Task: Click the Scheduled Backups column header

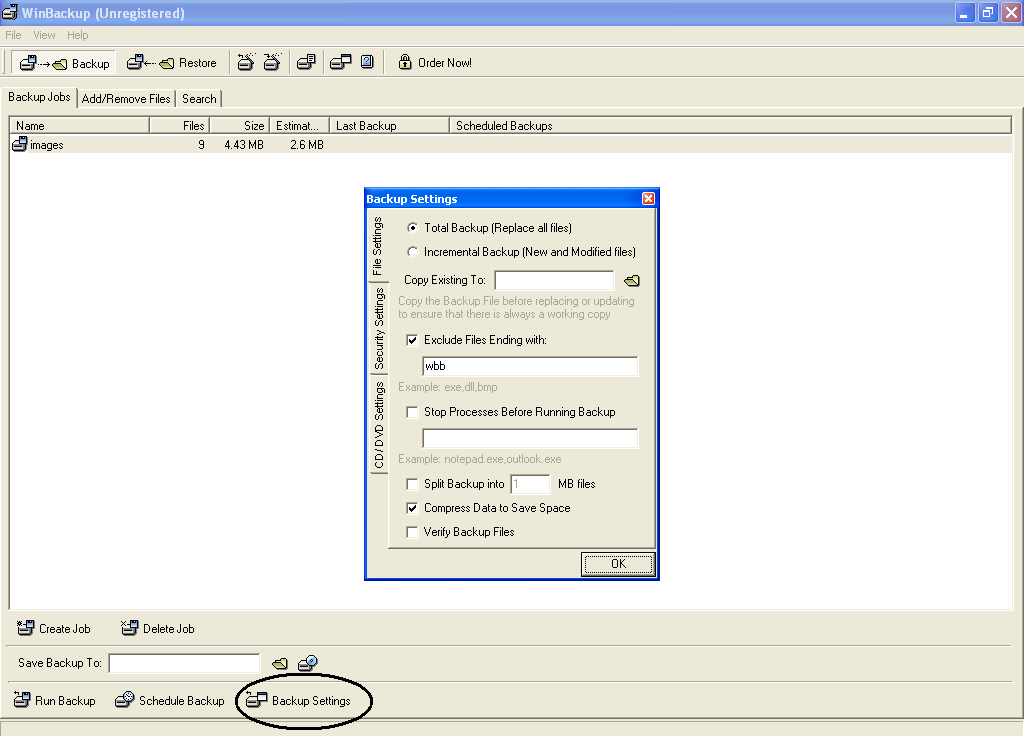Action: [x=730, y=125]
